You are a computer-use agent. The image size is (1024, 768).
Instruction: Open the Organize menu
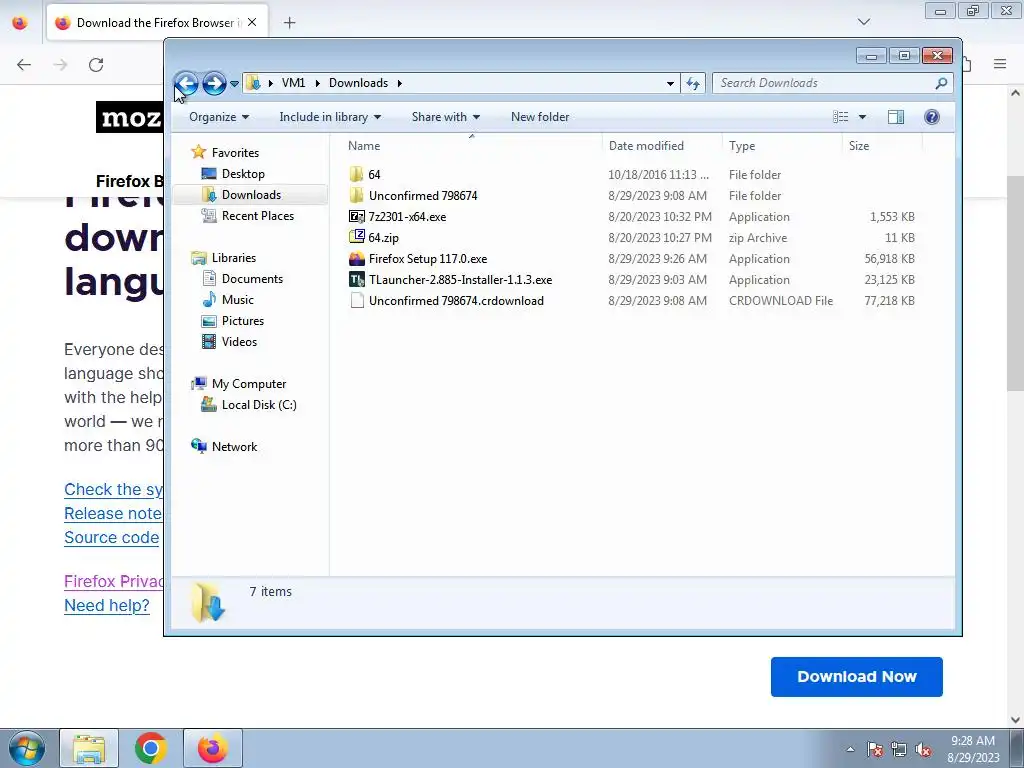click(x=219, y=117)
